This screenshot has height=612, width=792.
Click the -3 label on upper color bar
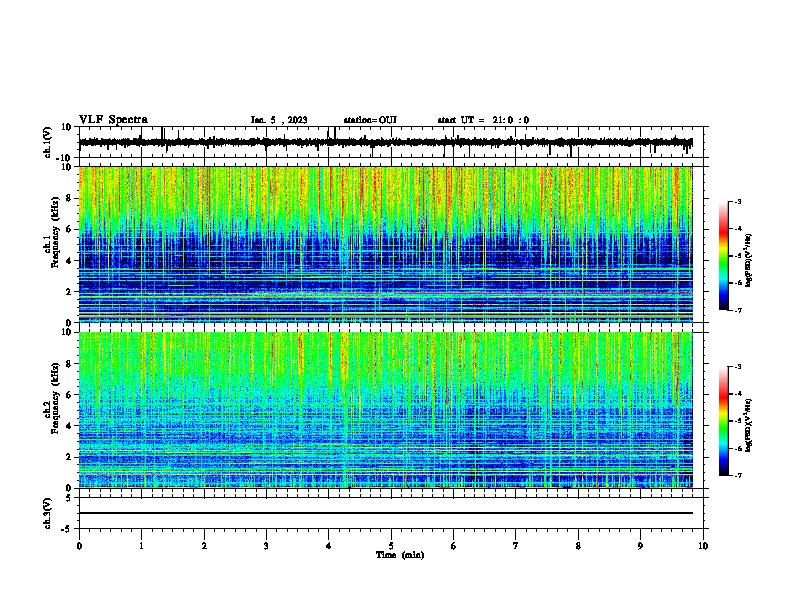pos(738,201)
